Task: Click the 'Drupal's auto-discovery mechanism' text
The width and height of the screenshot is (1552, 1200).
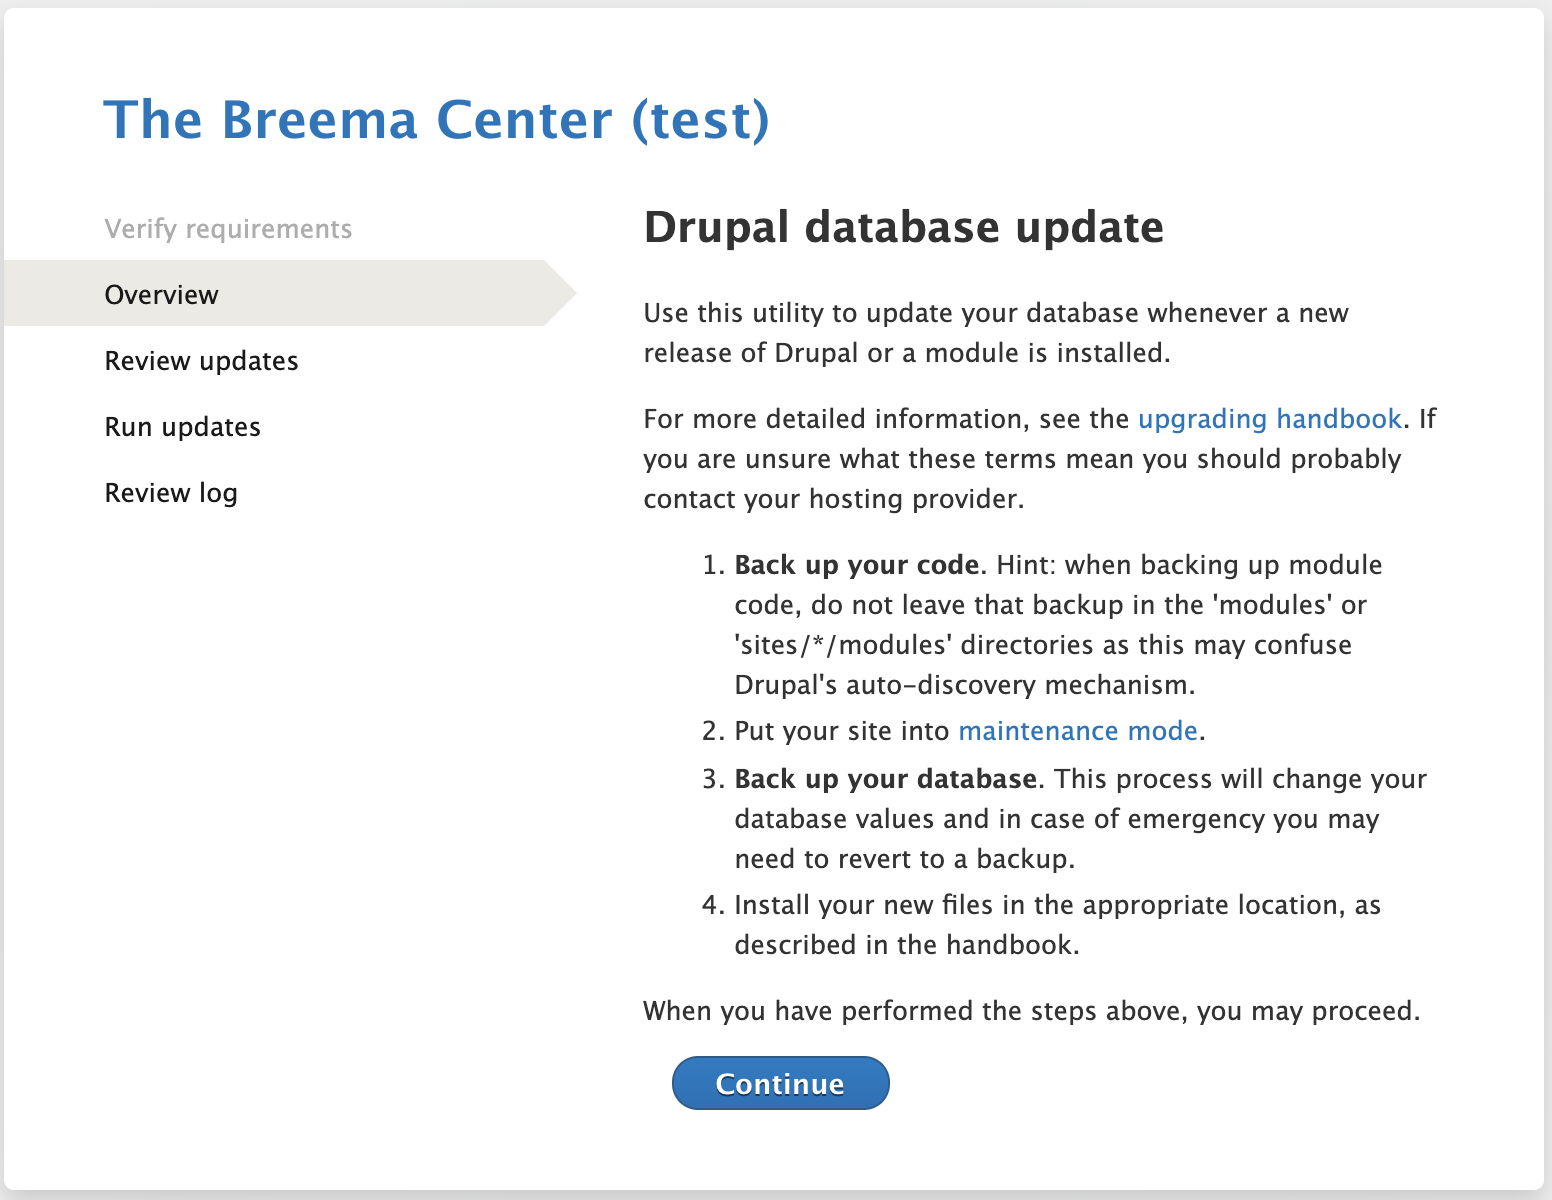Action: point(964,685)
